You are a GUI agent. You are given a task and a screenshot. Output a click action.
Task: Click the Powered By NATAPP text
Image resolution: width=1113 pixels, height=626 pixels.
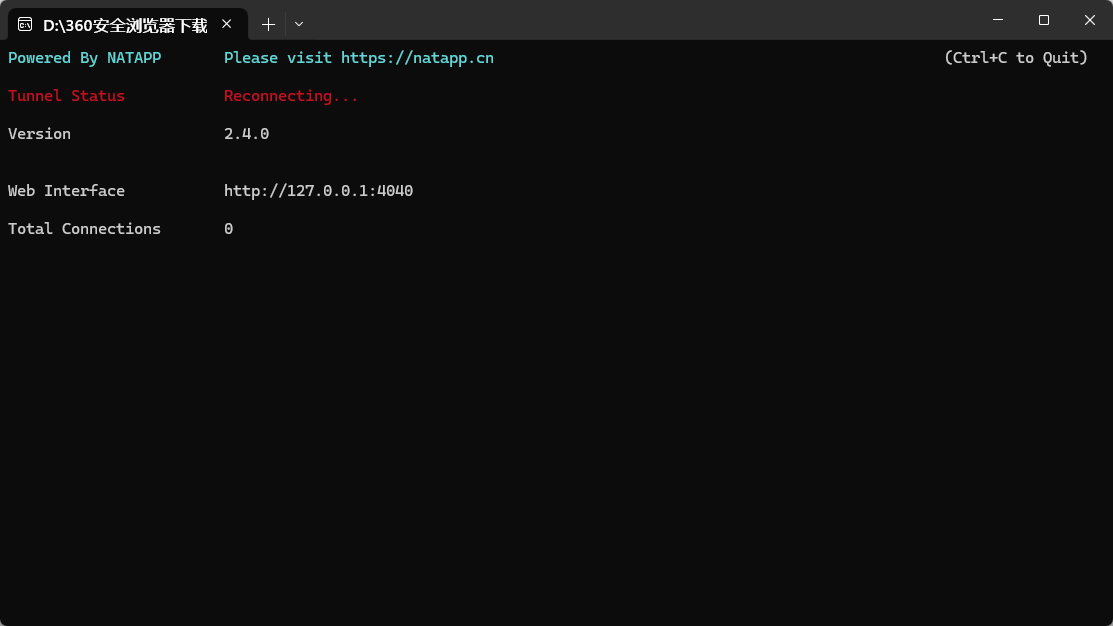click(84, 57)
